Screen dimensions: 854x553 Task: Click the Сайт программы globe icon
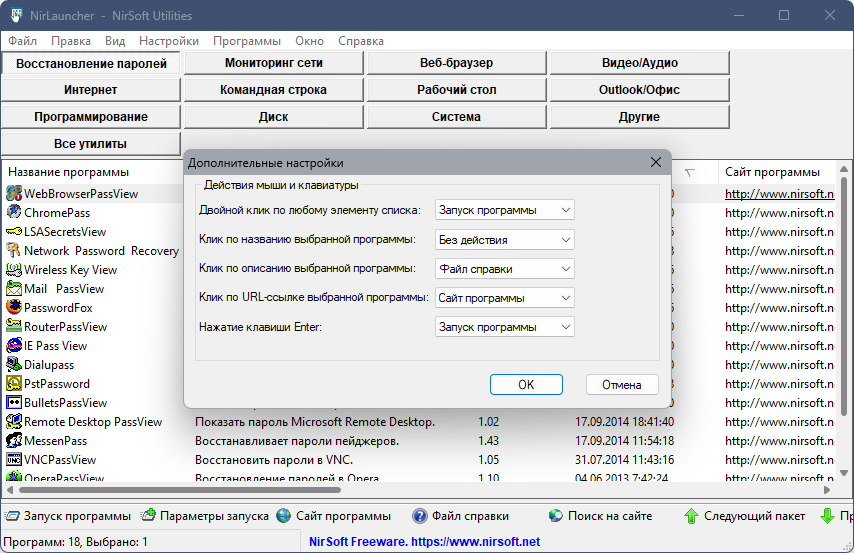click(x=284, y=516)
